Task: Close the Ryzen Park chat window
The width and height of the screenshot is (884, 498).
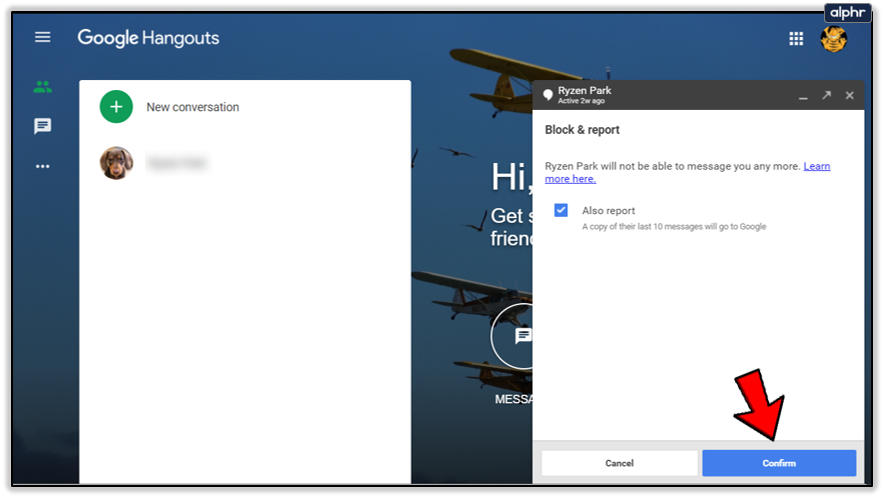Action: pos(850,95)
